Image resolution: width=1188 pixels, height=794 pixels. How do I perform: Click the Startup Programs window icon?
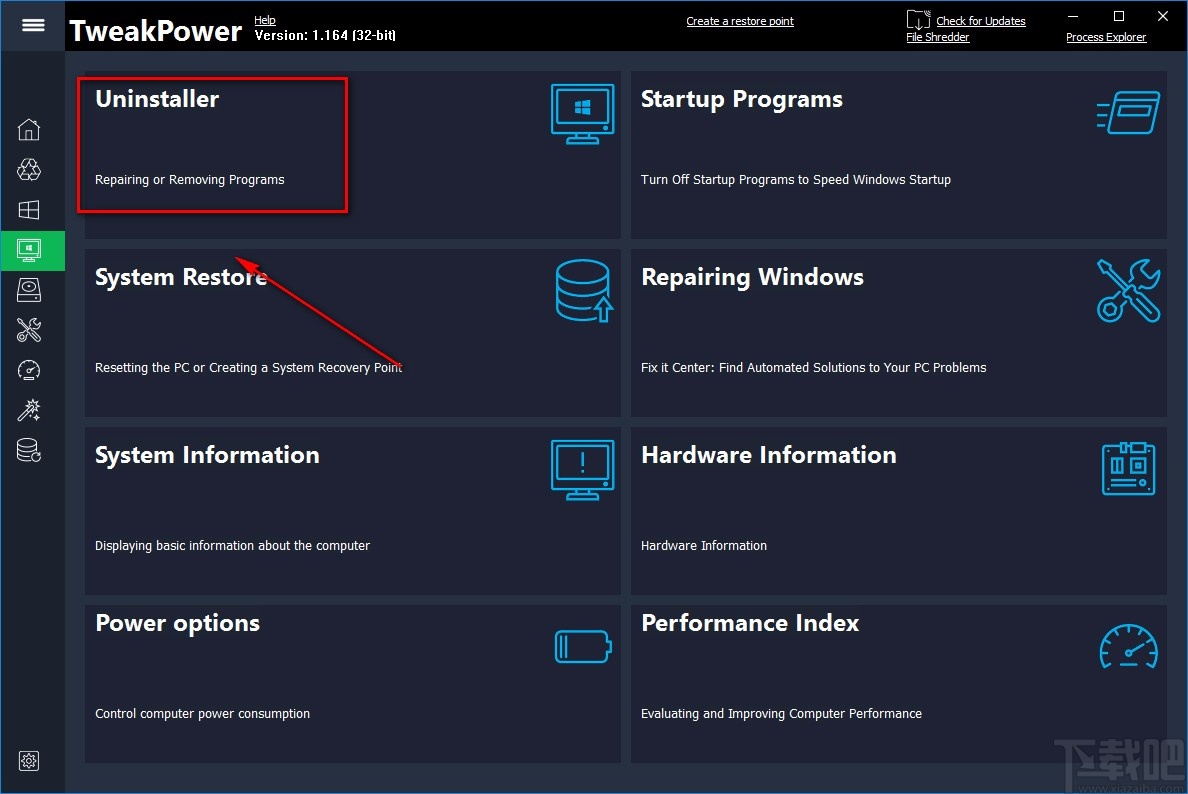tap(1128, 113)
